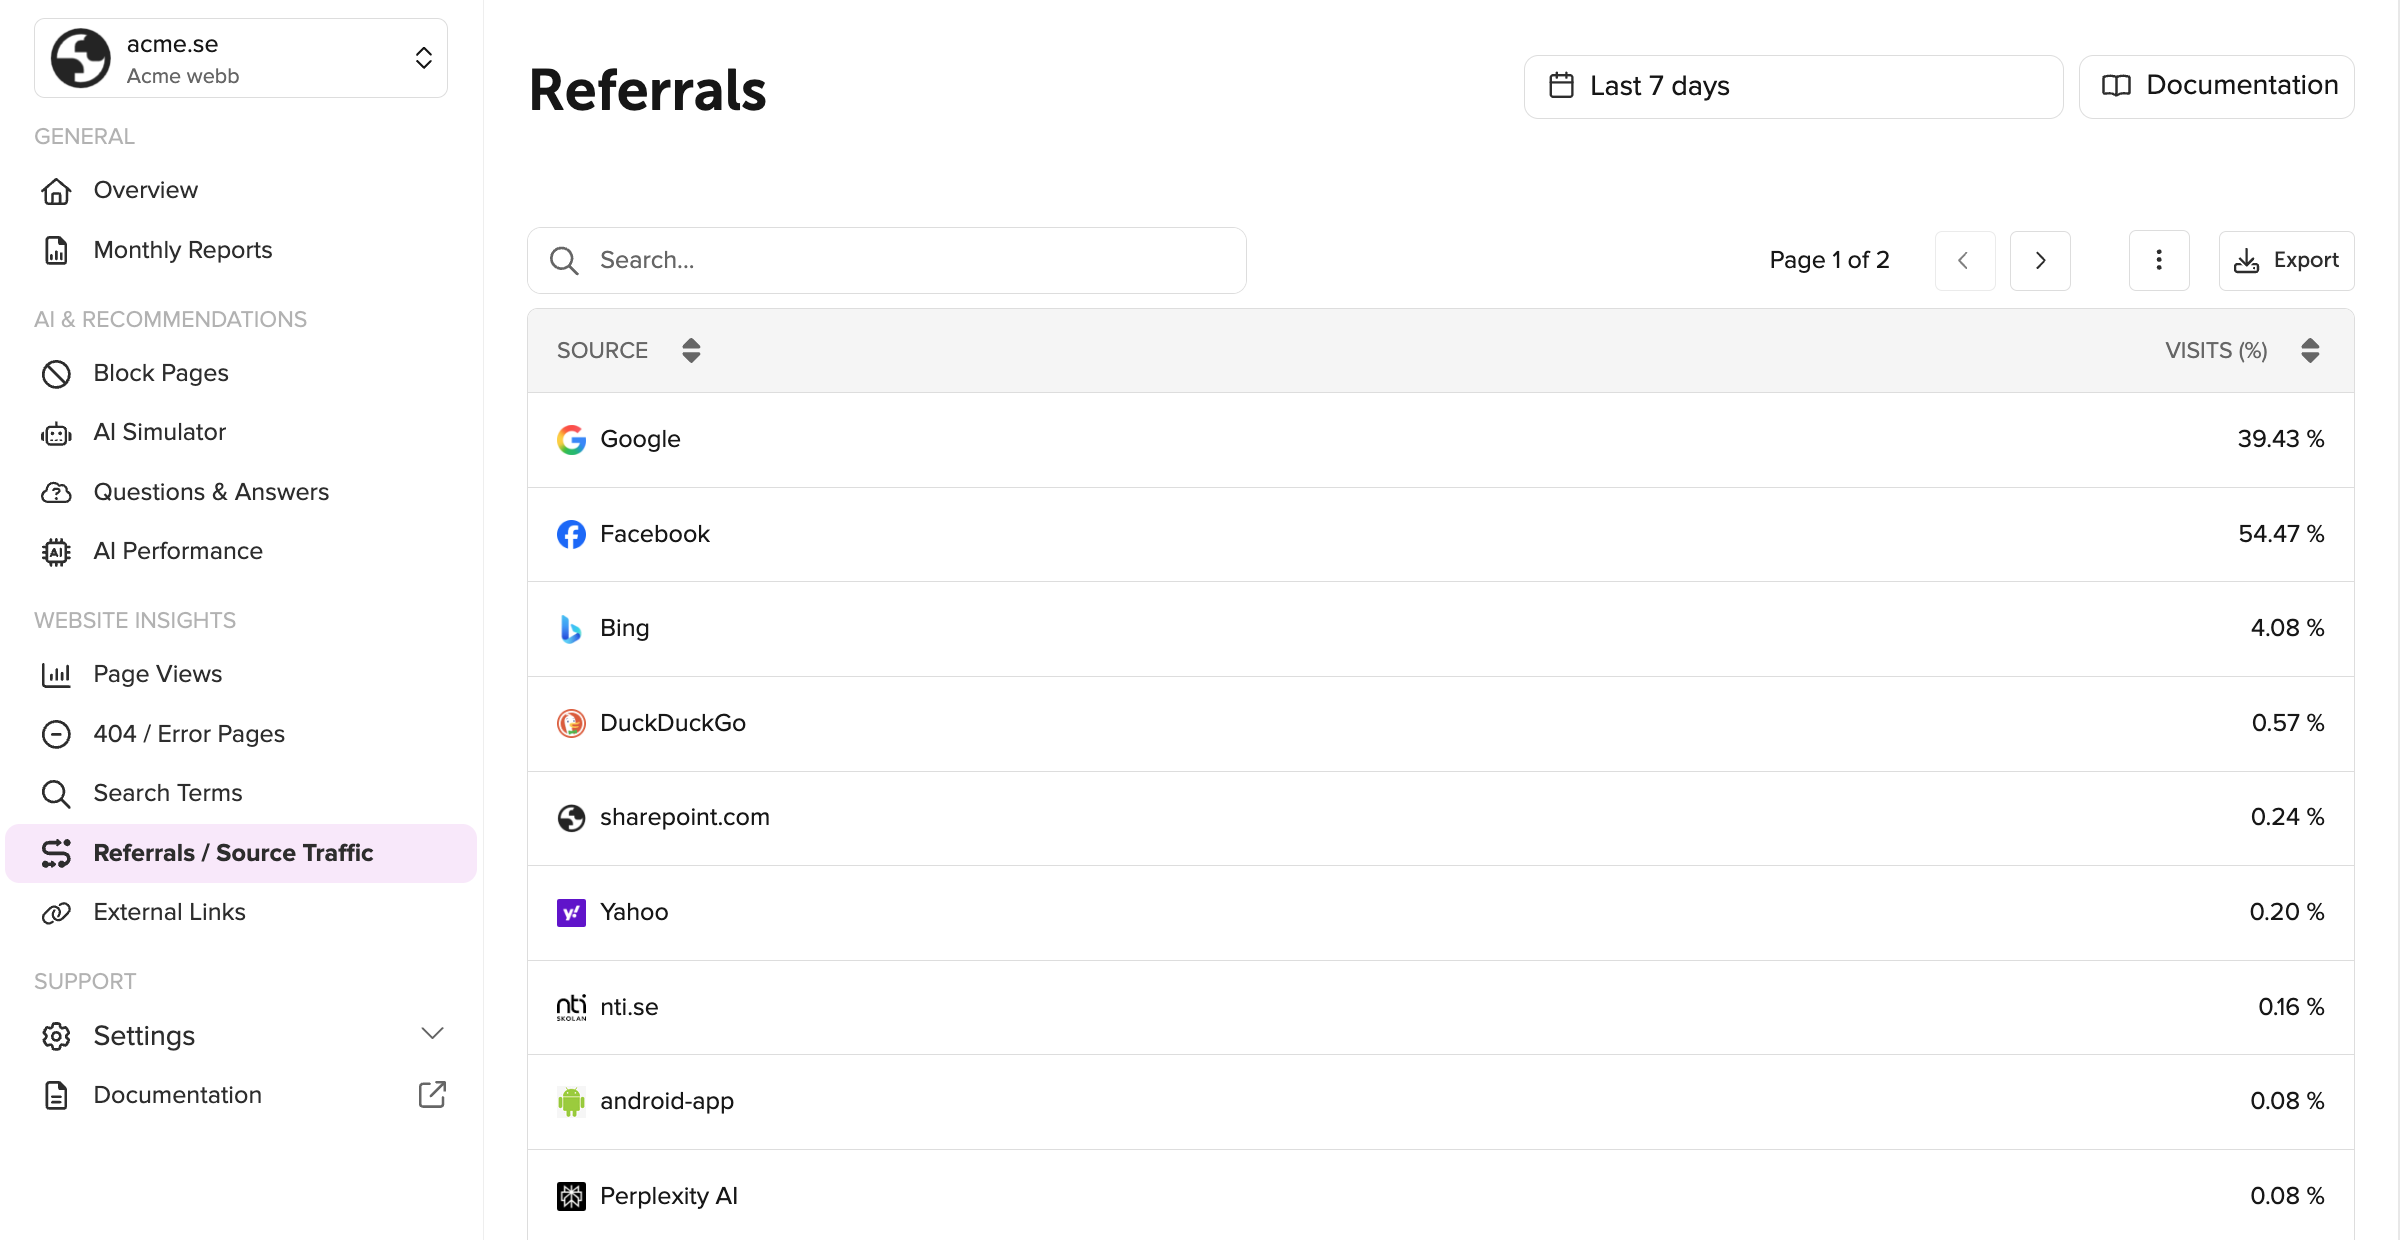This screenshot has height=1240, width=2400.
Task: Open the Last 7 days date picker
Action: tap(1792, 86)
